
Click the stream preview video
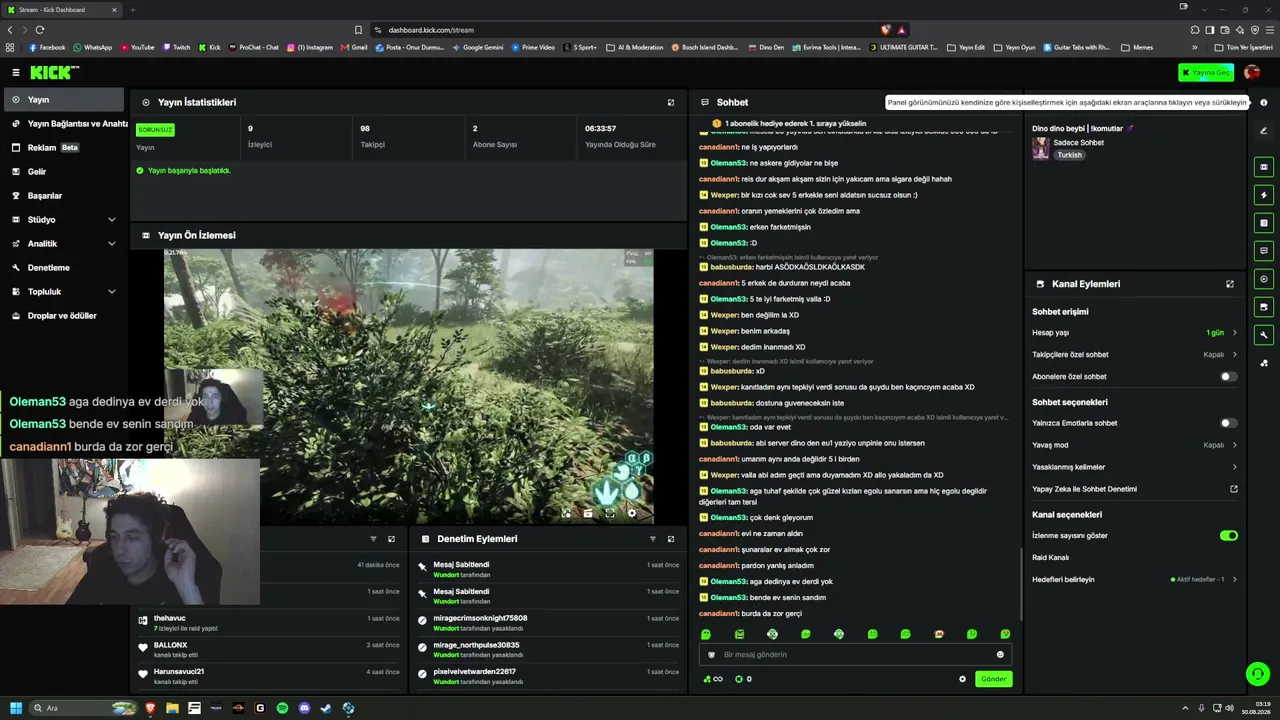408,386
